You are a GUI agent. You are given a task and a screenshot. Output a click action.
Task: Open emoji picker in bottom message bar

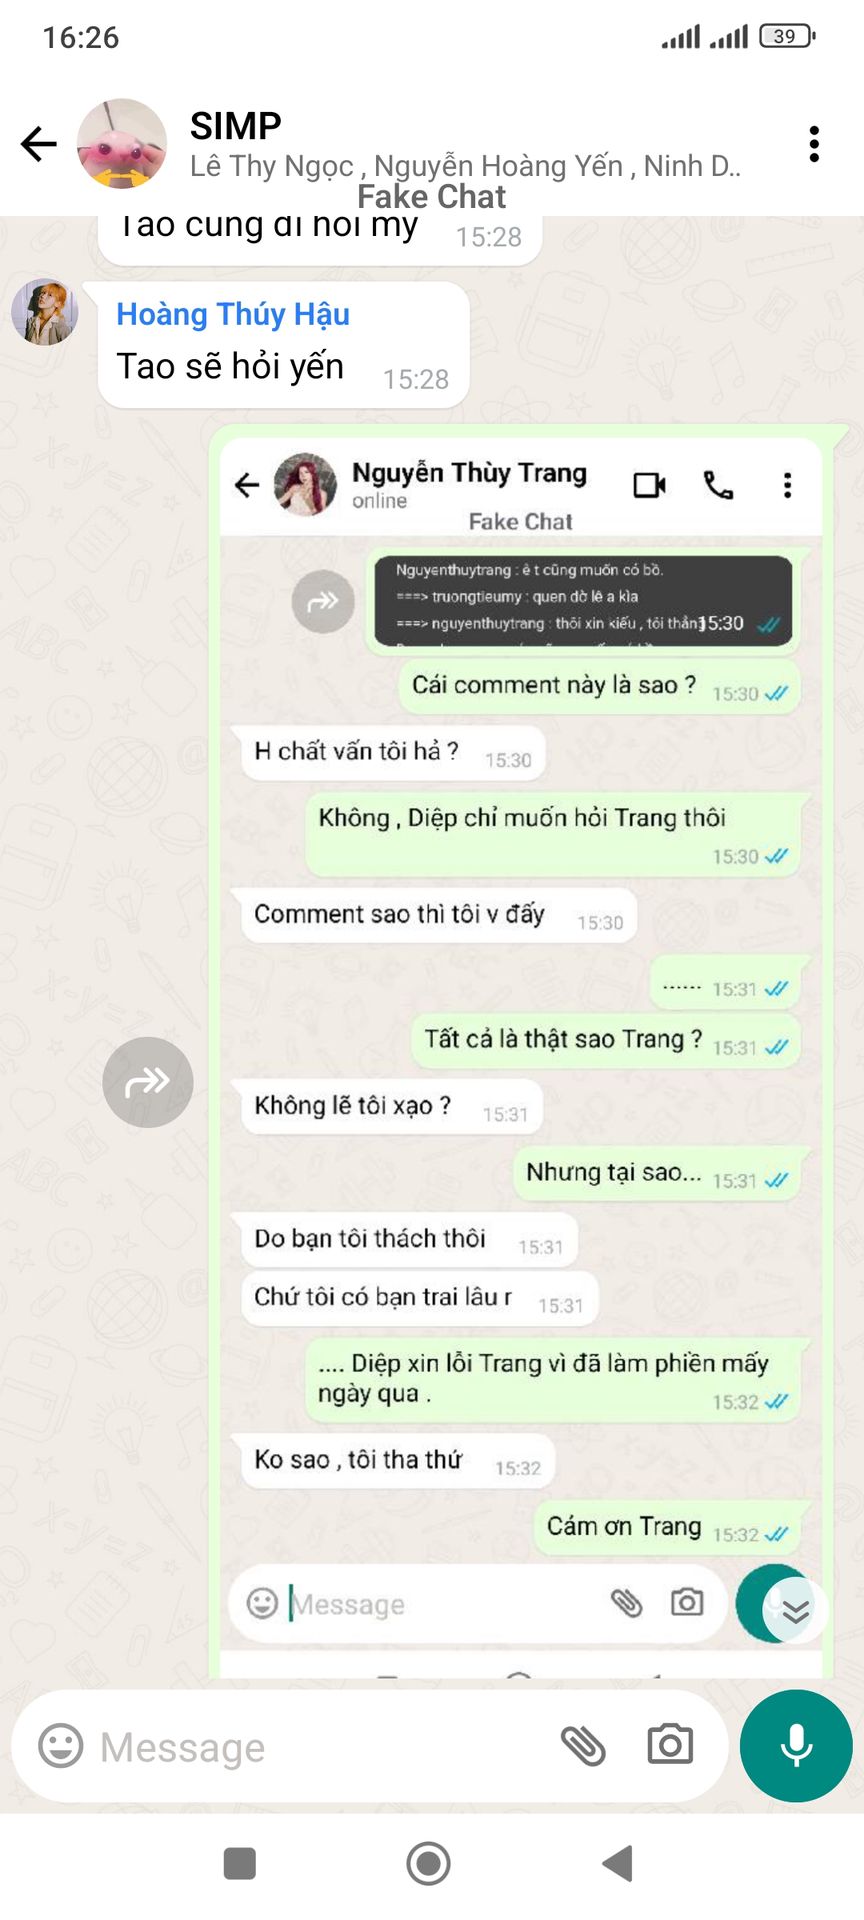tap(61, 1746)
